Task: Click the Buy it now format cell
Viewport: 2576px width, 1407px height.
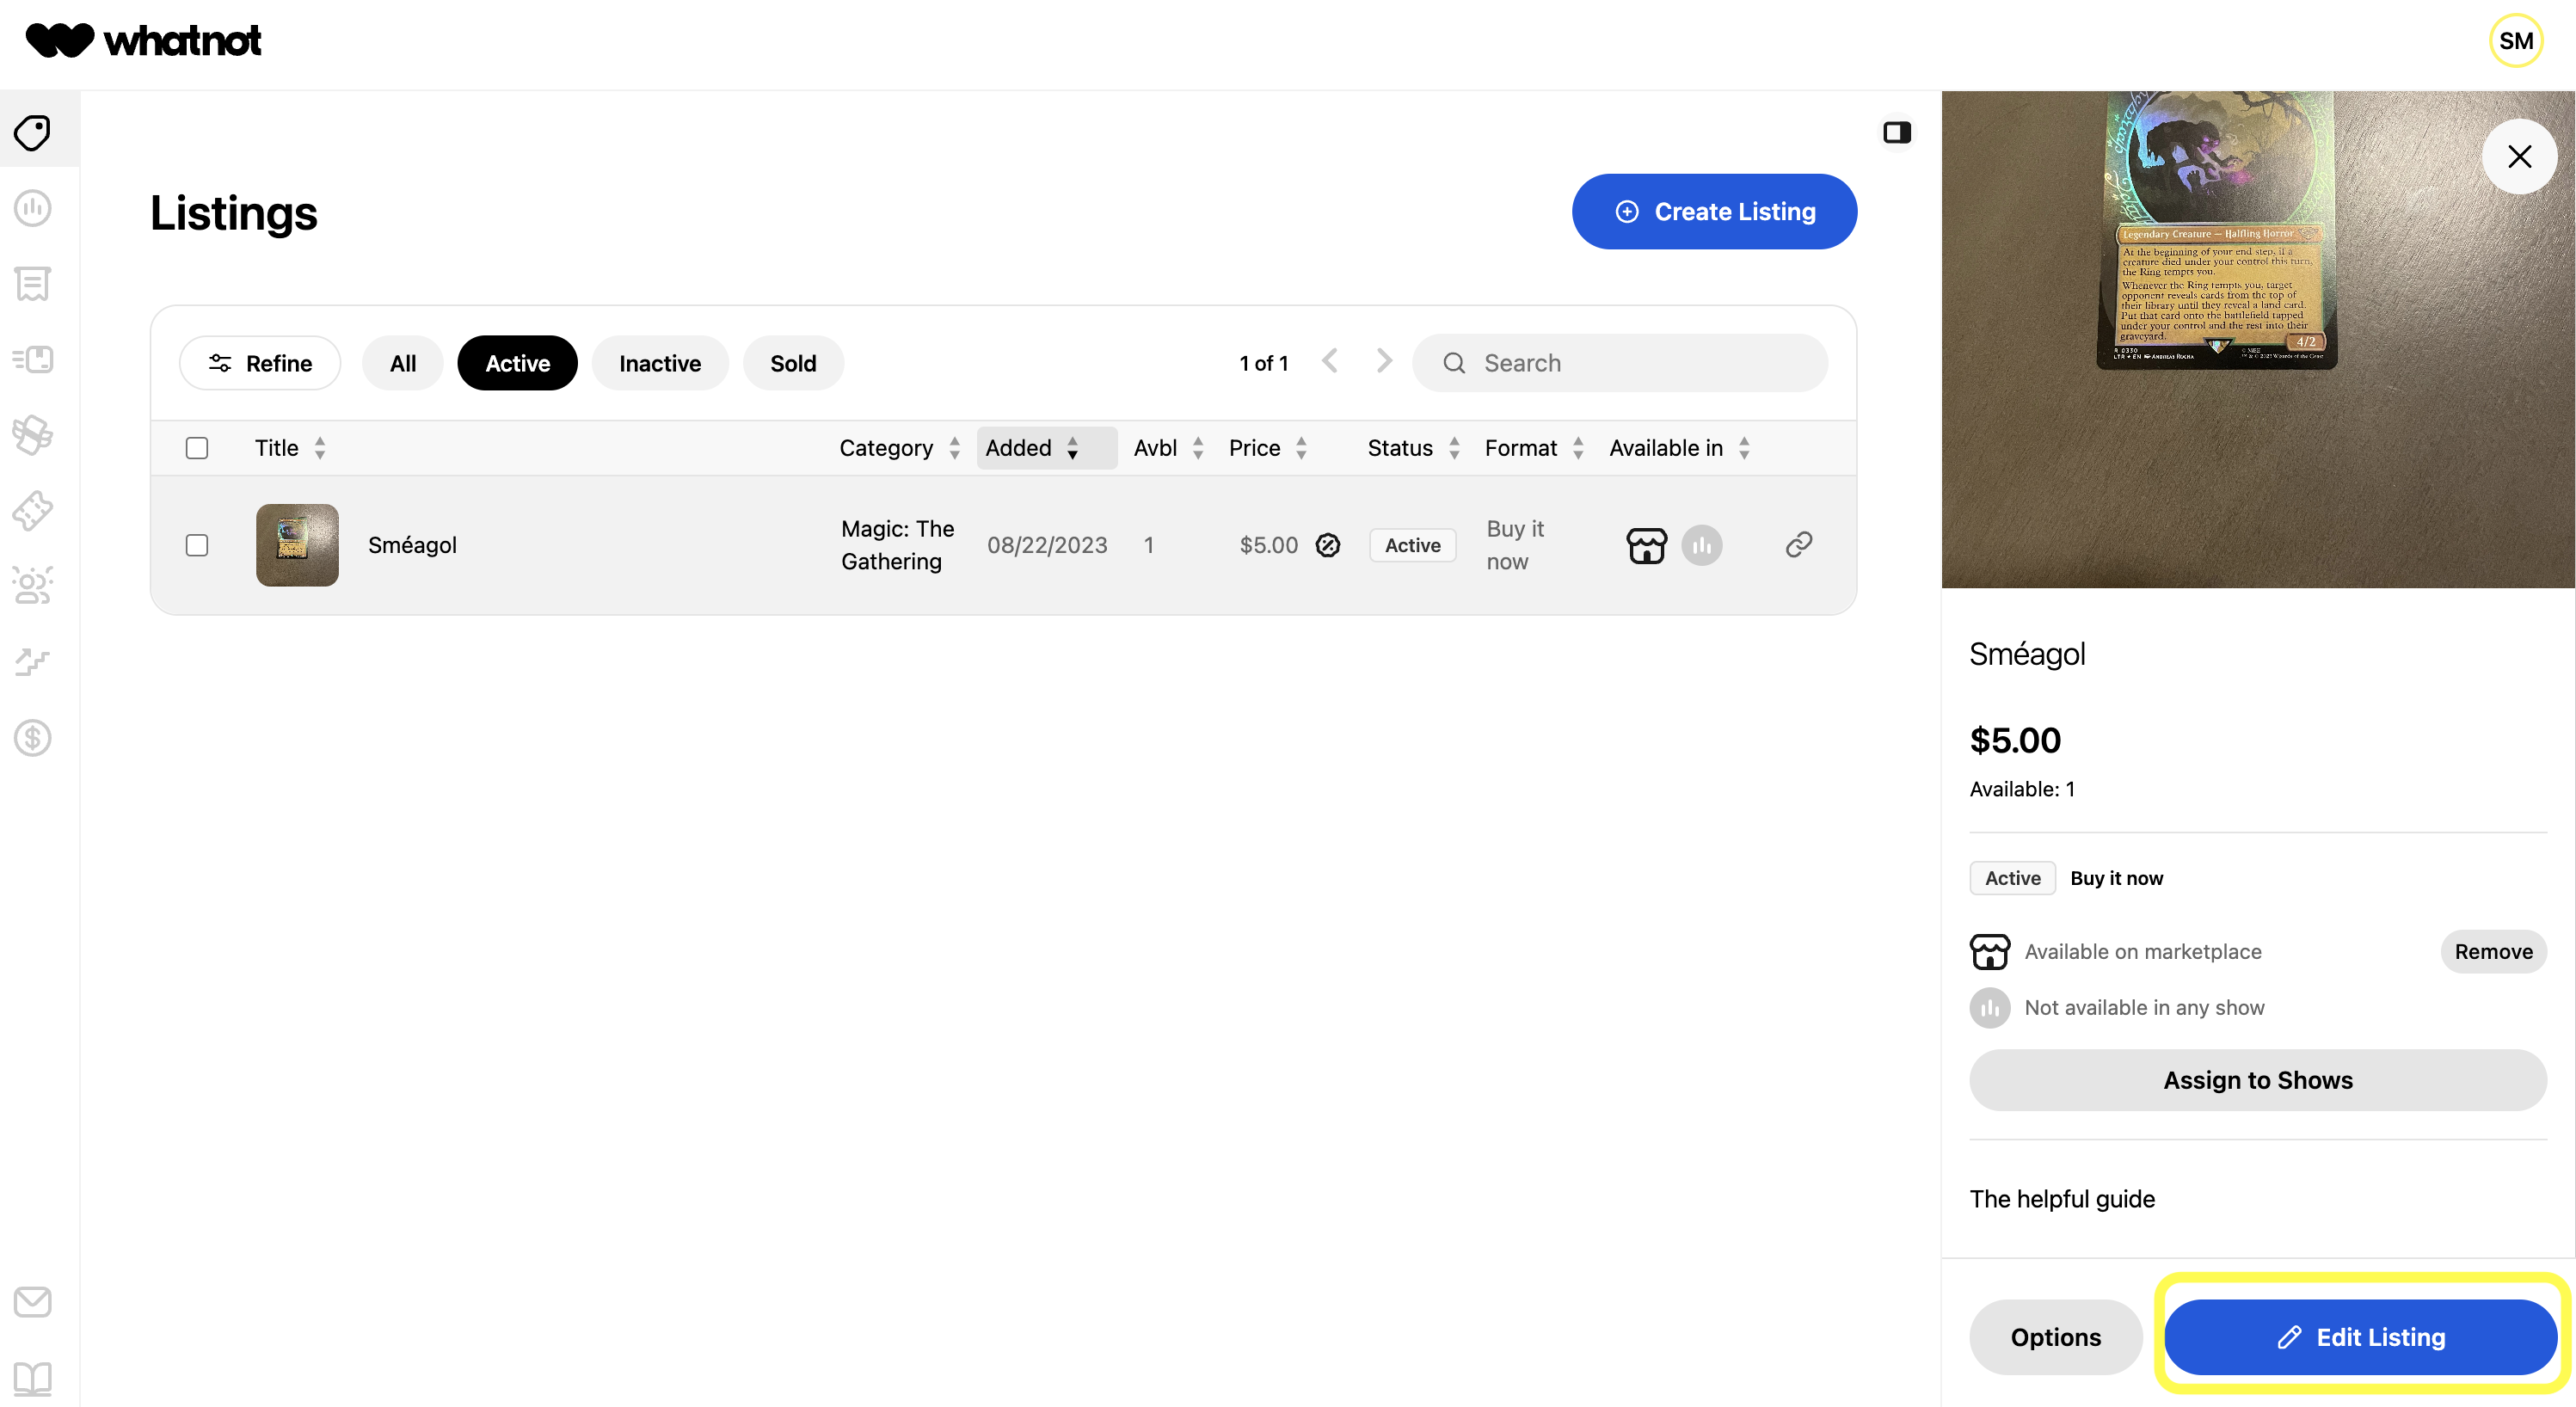Action: [x=1515, y=545]
